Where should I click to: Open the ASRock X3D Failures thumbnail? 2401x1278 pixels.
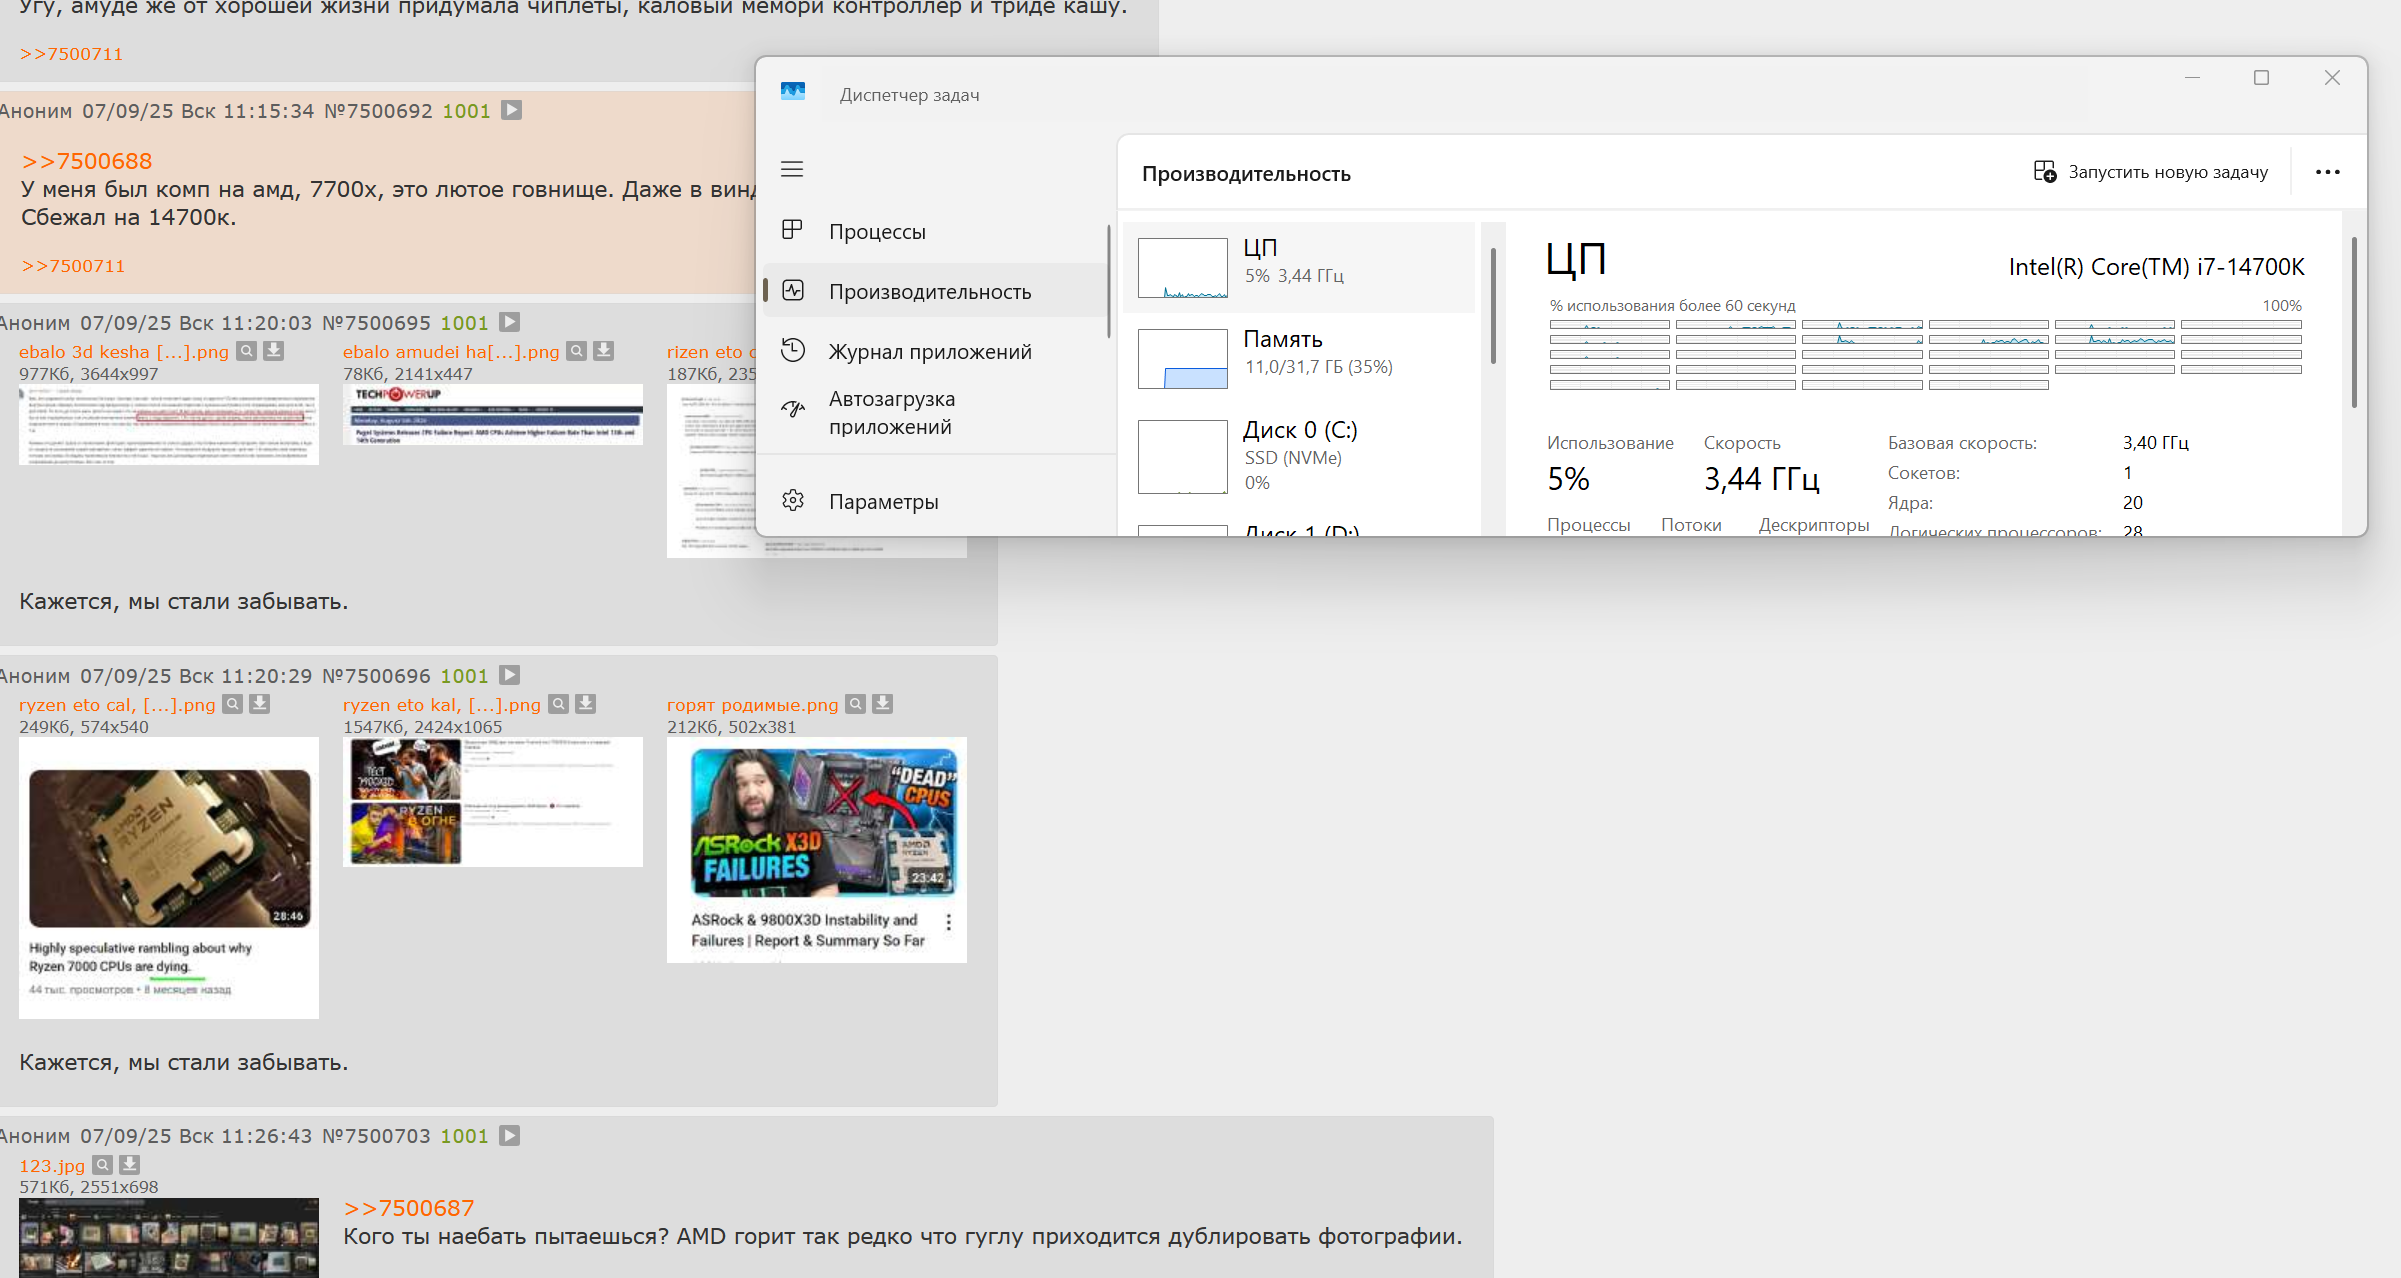(x=817, y=850)
